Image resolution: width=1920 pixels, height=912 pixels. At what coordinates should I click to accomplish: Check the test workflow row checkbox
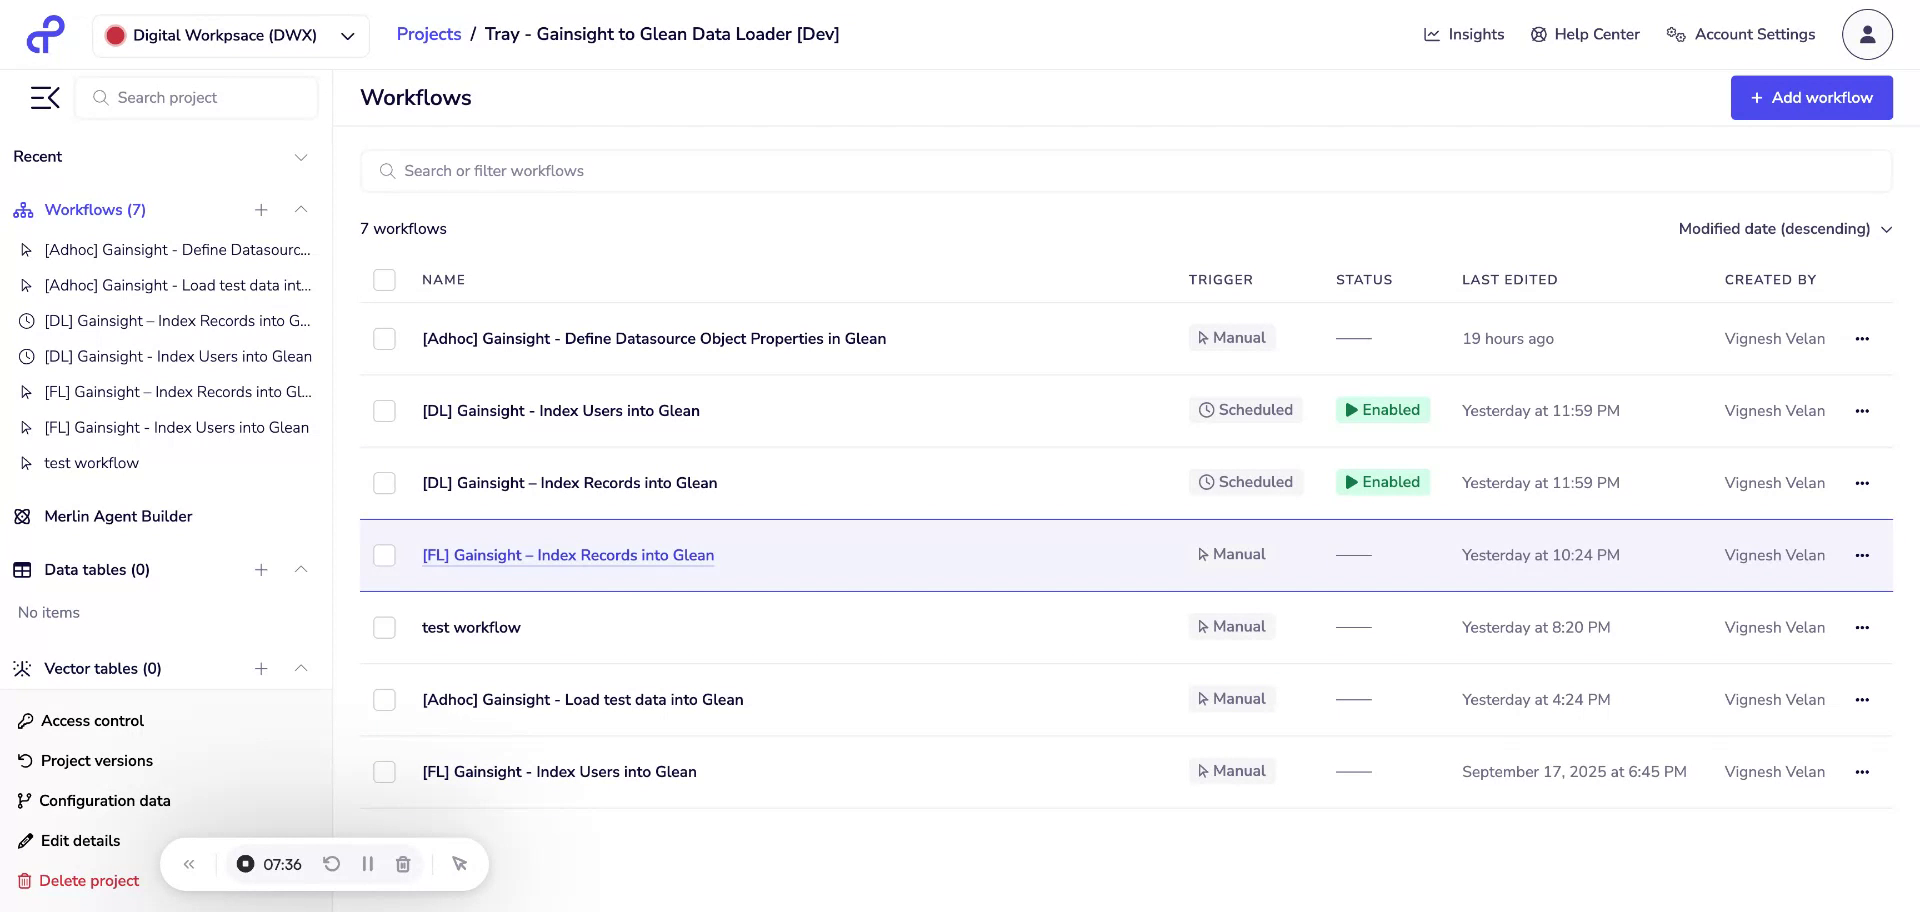(384, 627)
